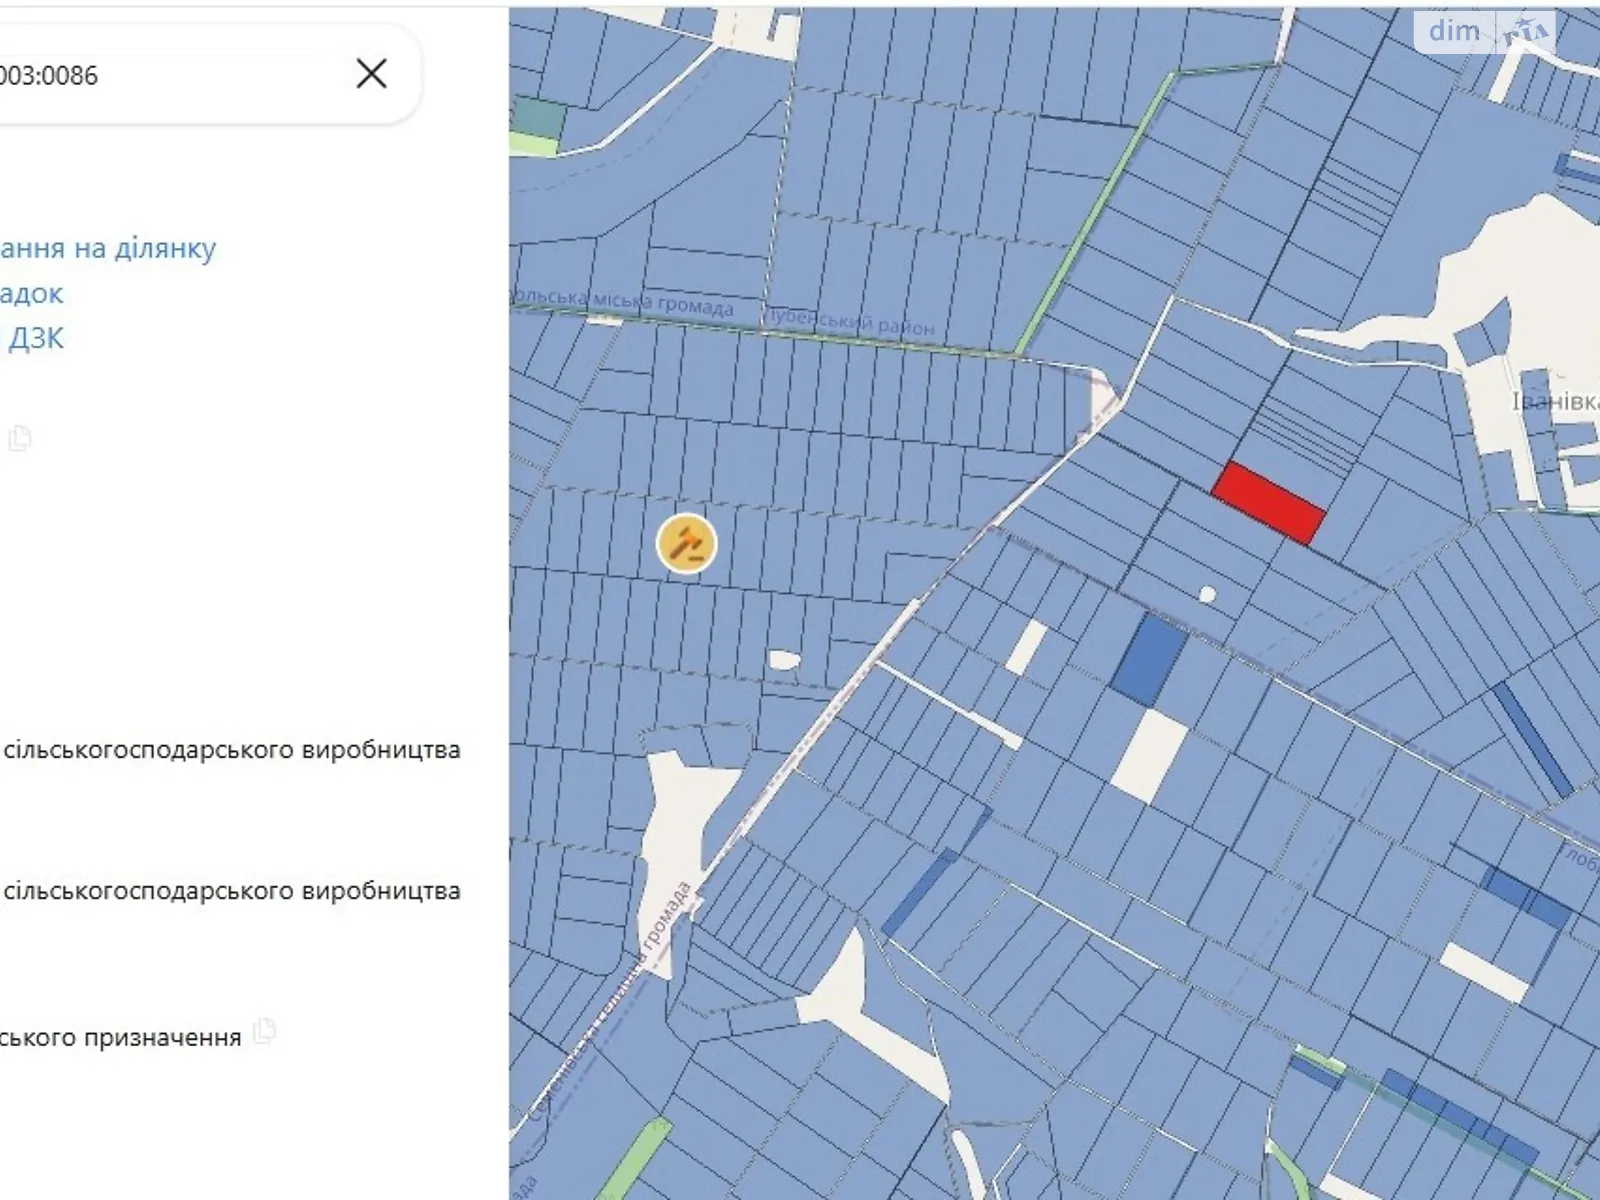Open the '…адок' link
1600x1200 pixels.
click(x=31, y=293)
